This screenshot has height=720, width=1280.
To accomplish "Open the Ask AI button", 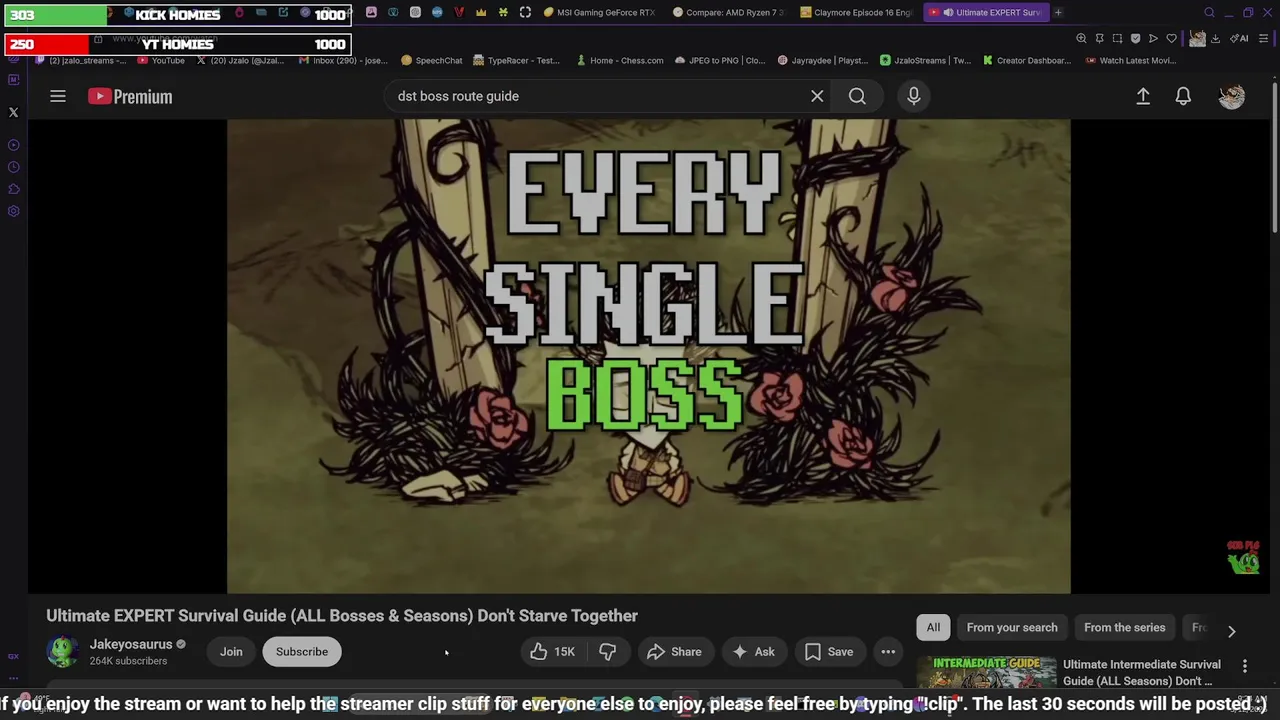I will (753, 652).
